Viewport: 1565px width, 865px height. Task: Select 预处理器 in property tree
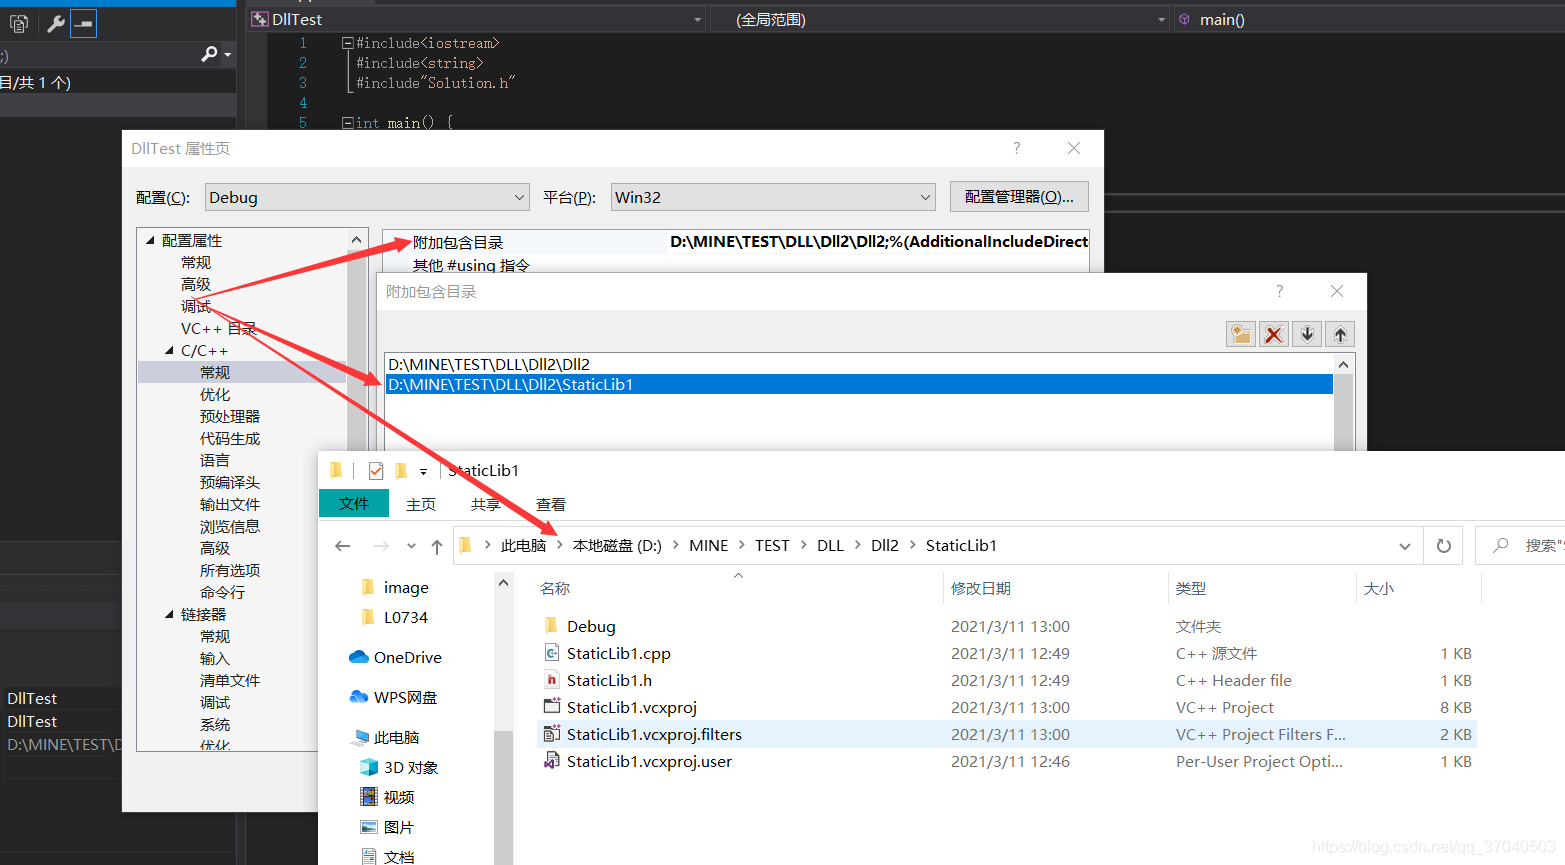[x=230, y=416]
